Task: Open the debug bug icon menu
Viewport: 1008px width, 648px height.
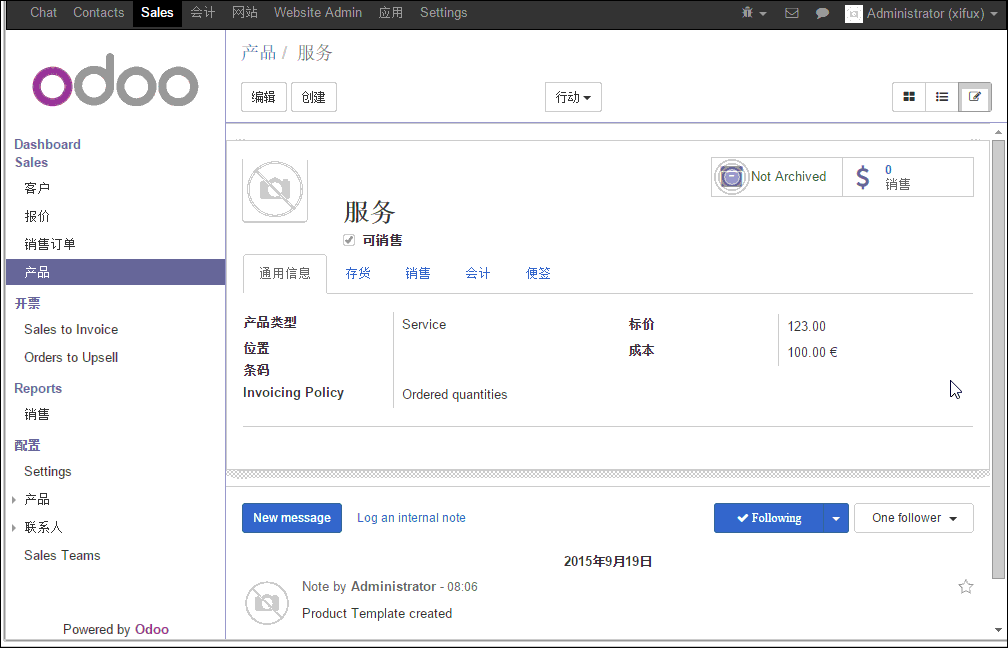Action: [x=753, y=13]
